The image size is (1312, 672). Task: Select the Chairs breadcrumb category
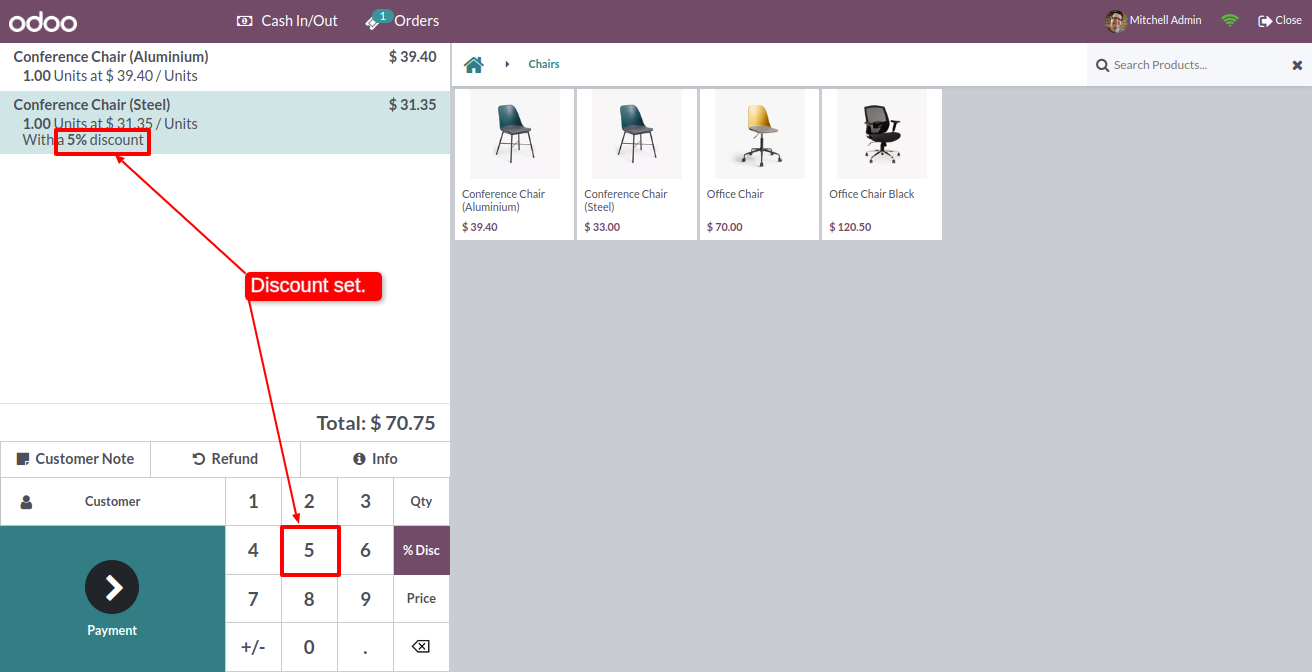coord(544,64)
